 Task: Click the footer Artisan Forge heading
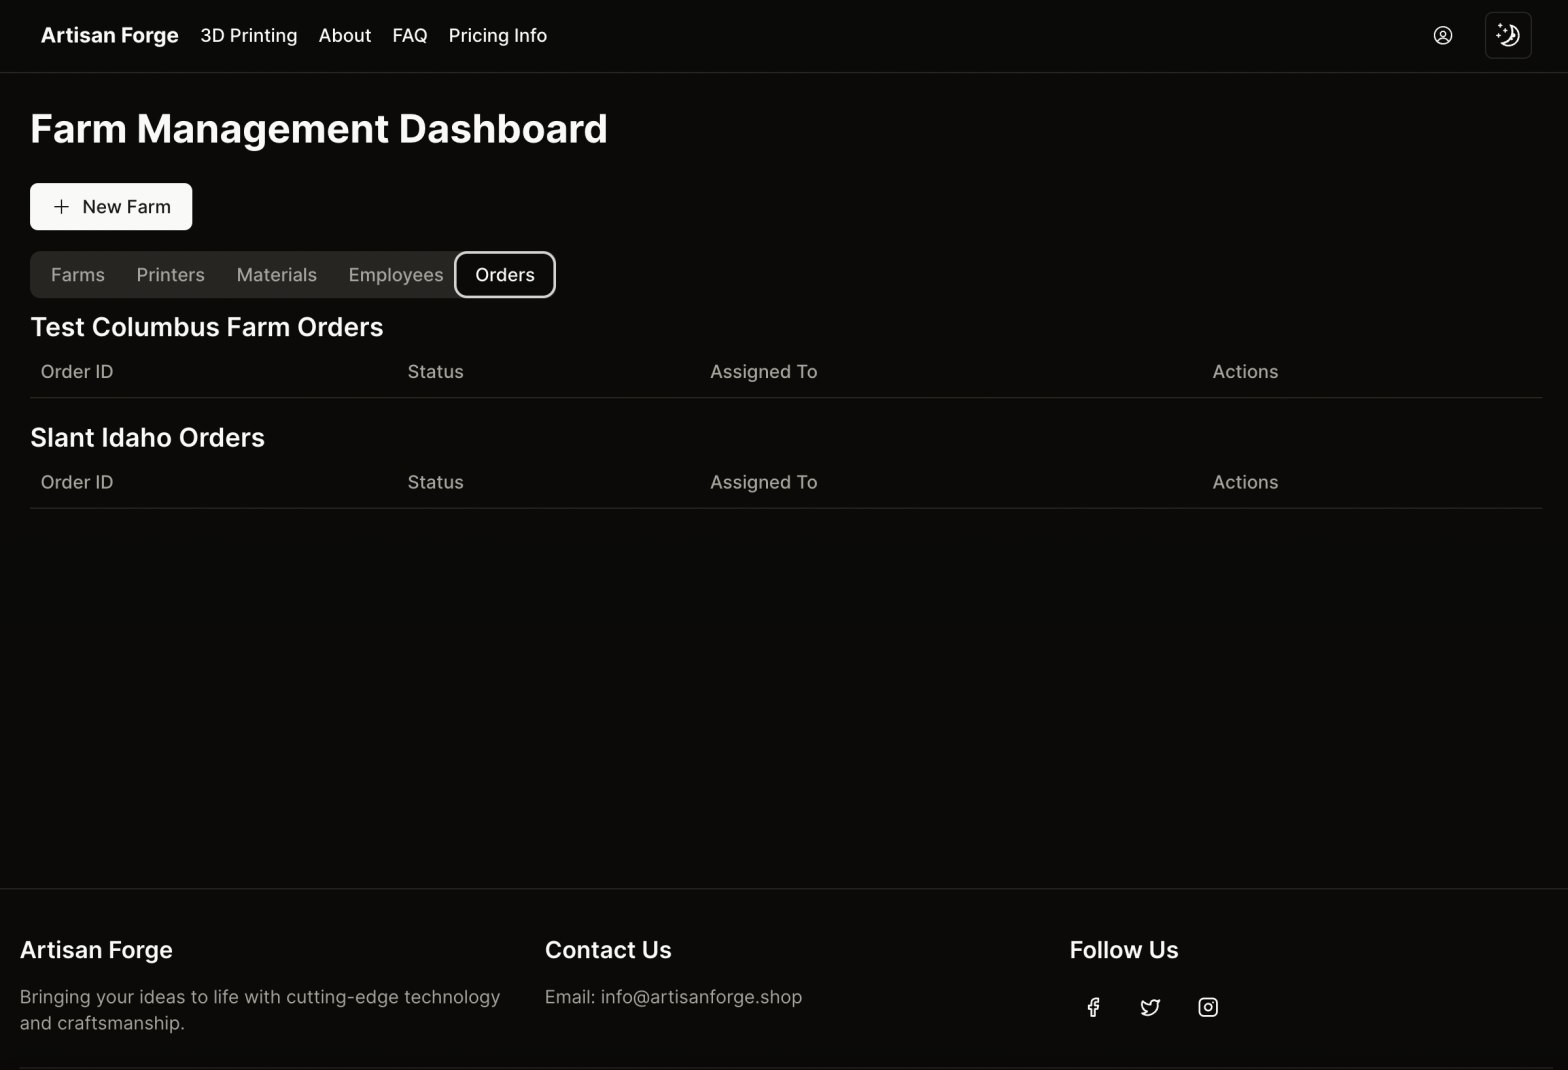click(x=96, y=950)
